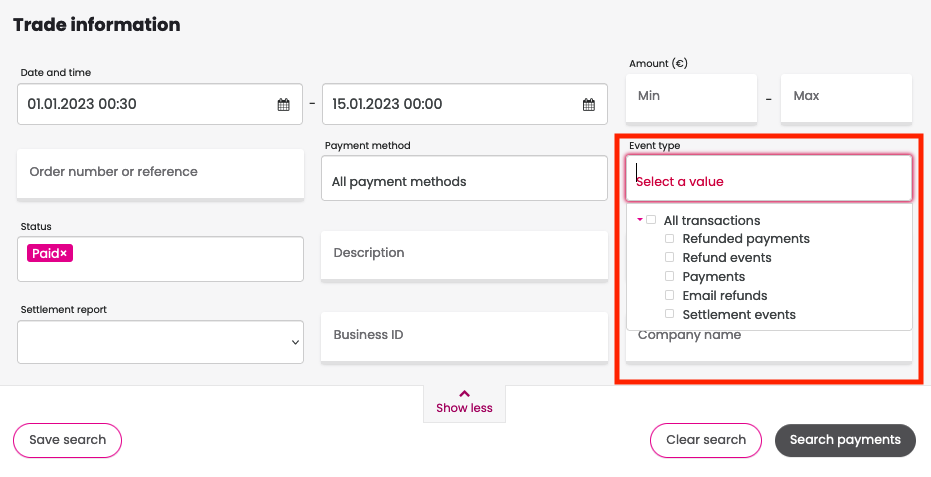This screenshot has height=477, width=931.
Task: Click the Search payments button
Action: [845, 440]
